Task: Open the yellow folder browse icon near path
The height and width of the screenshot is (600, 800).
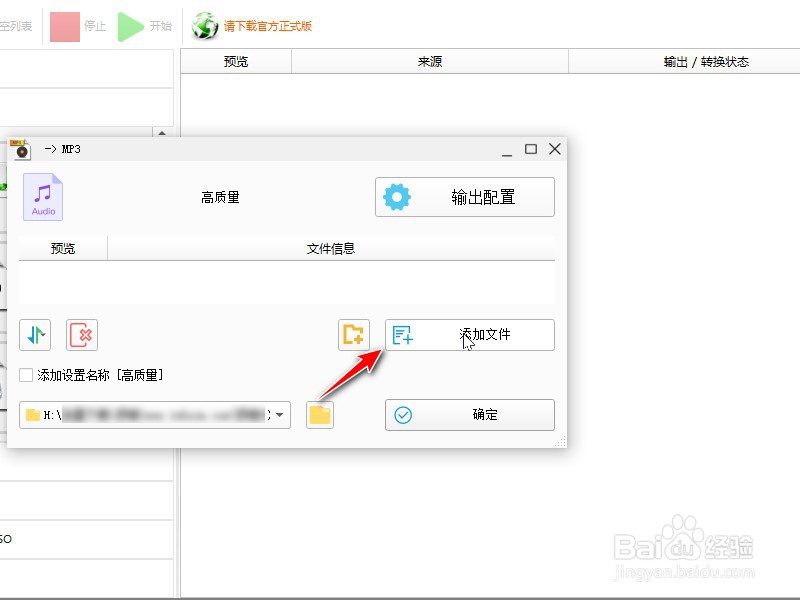Action: [319, 414]
